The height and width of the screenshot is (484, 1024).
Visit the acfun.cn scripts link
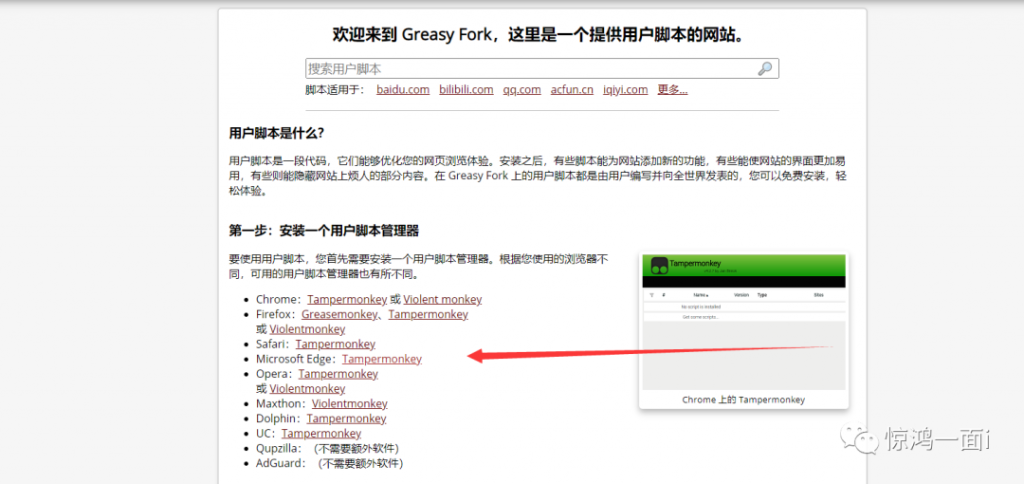(x=572, y=90)
